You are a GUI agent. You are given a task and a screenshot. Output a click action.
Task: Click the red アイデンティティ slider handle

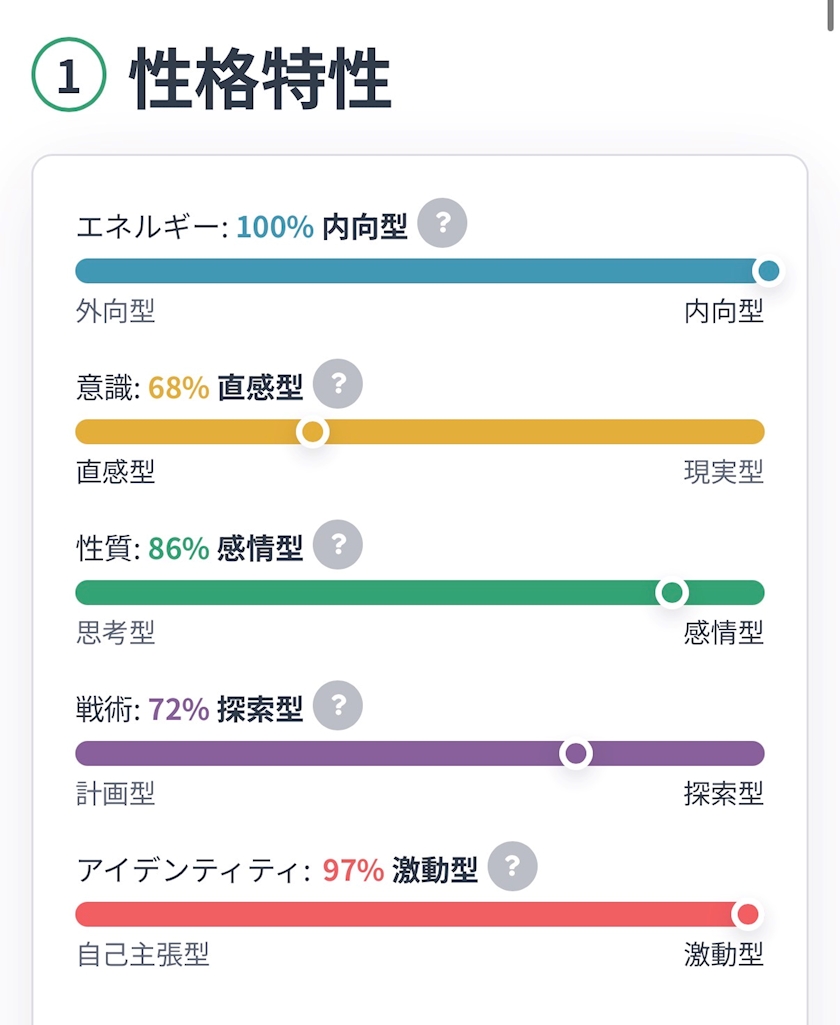(x=747, y=914)
